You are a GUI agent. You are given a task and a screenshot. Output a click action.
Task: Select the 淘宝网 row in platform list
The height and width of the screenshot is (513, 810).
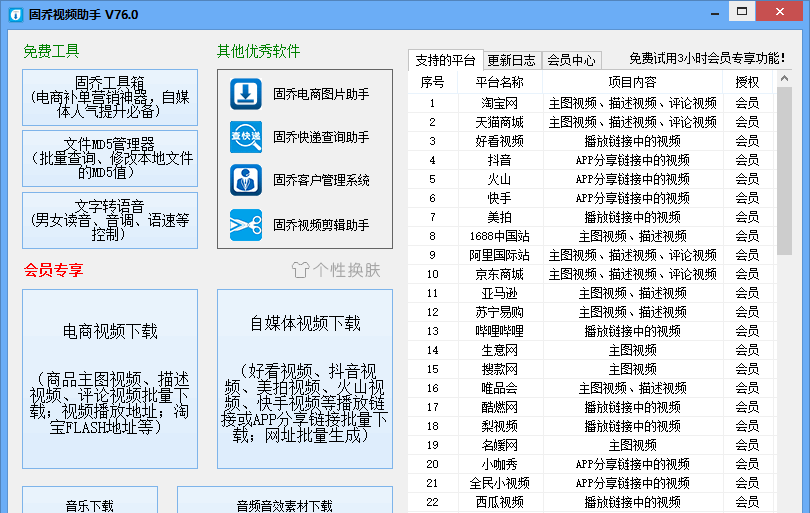tap(499, 103)
